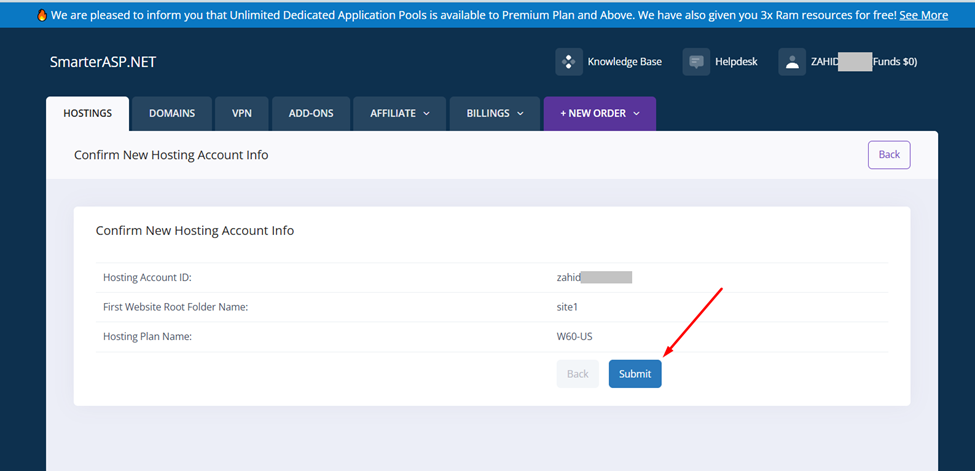Open the ADD-ONS tab
The image size is (975, 471).
tap(311, 114)
